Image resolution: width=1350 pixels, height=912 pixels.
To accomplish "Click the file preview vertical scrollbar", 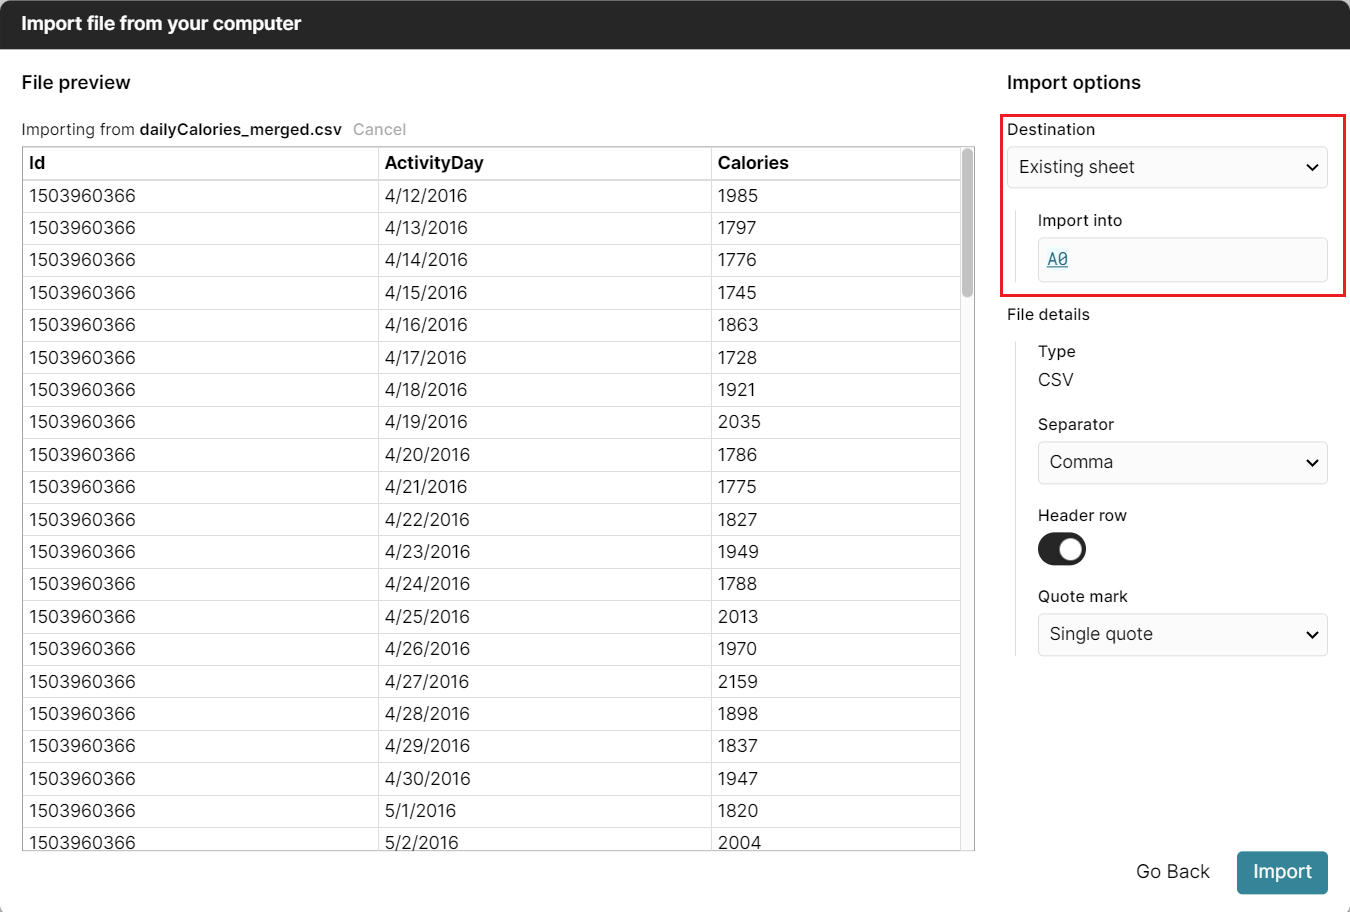I will 966,223.
